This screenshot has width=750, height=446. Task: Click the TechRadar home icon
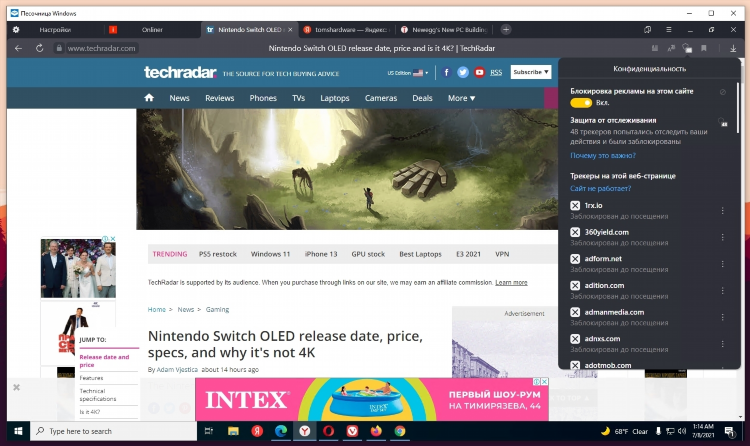[149, 98]
